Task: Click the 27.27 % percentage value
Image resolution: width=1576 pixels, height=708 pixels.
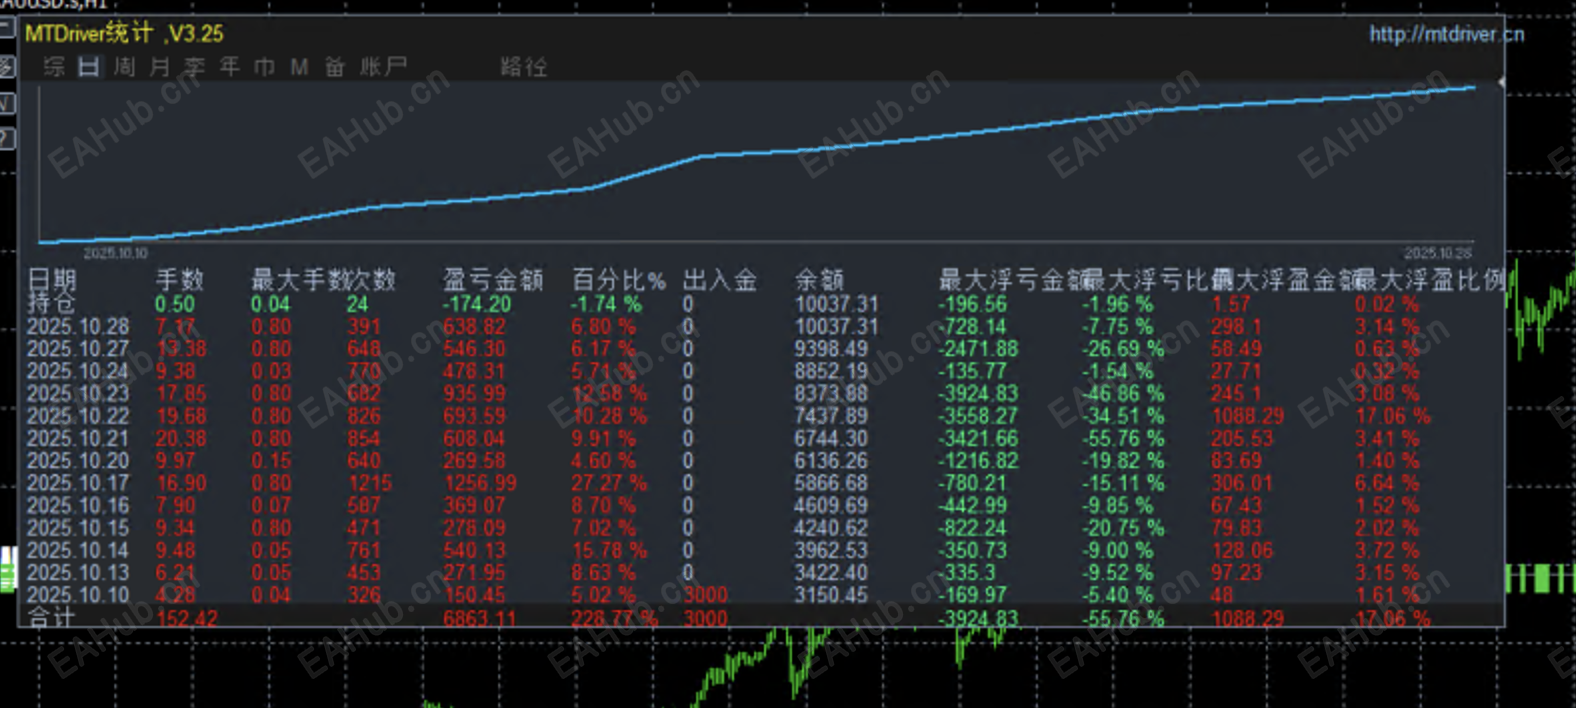Action: [609, 483]
